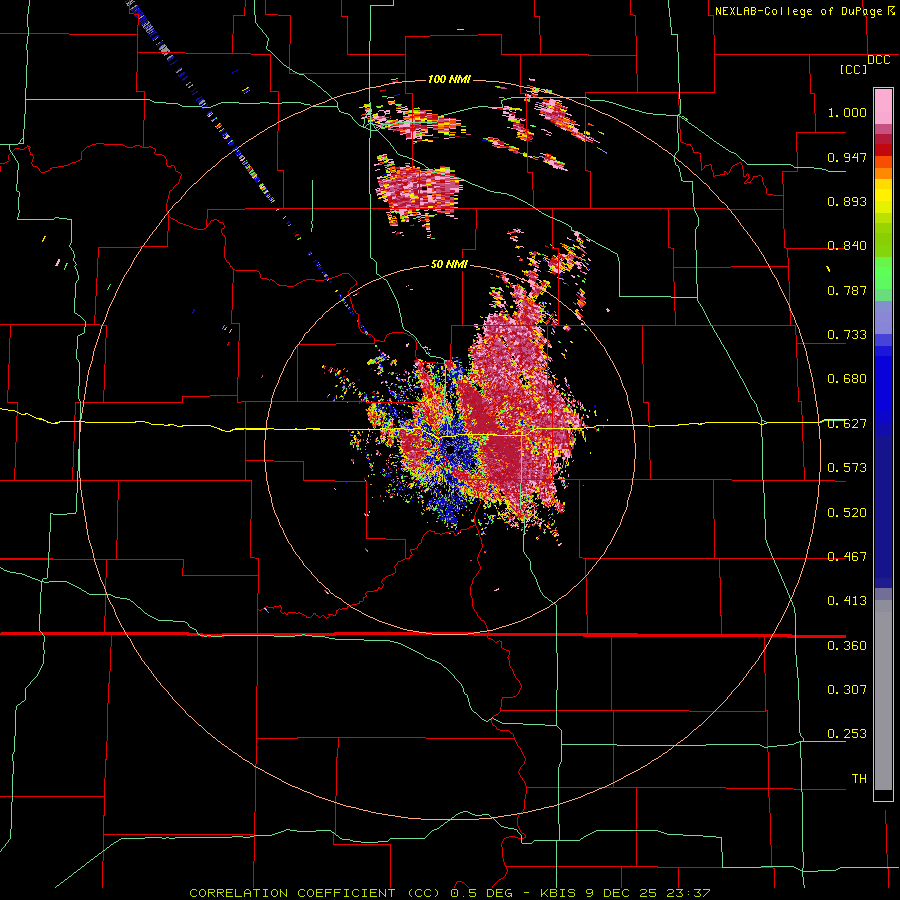
Task: Click the 0.307 legend value
Action: point(847,690)
